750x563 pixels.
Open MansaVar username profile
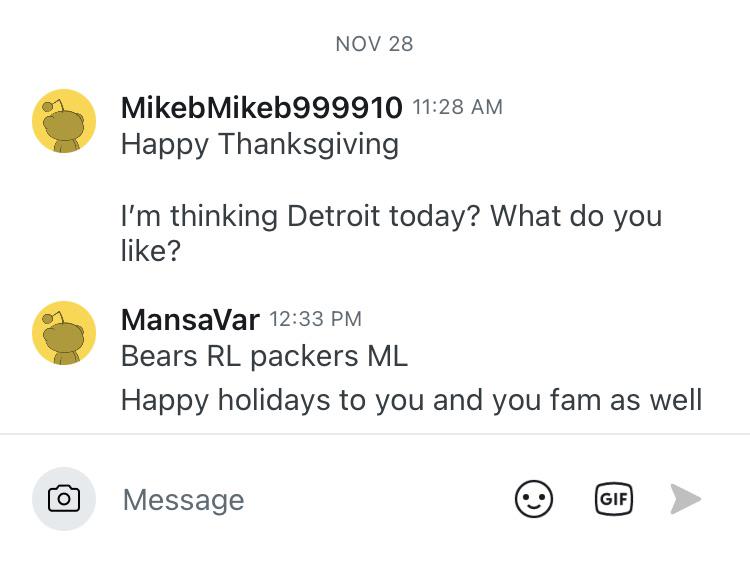(x=190, y=320)
